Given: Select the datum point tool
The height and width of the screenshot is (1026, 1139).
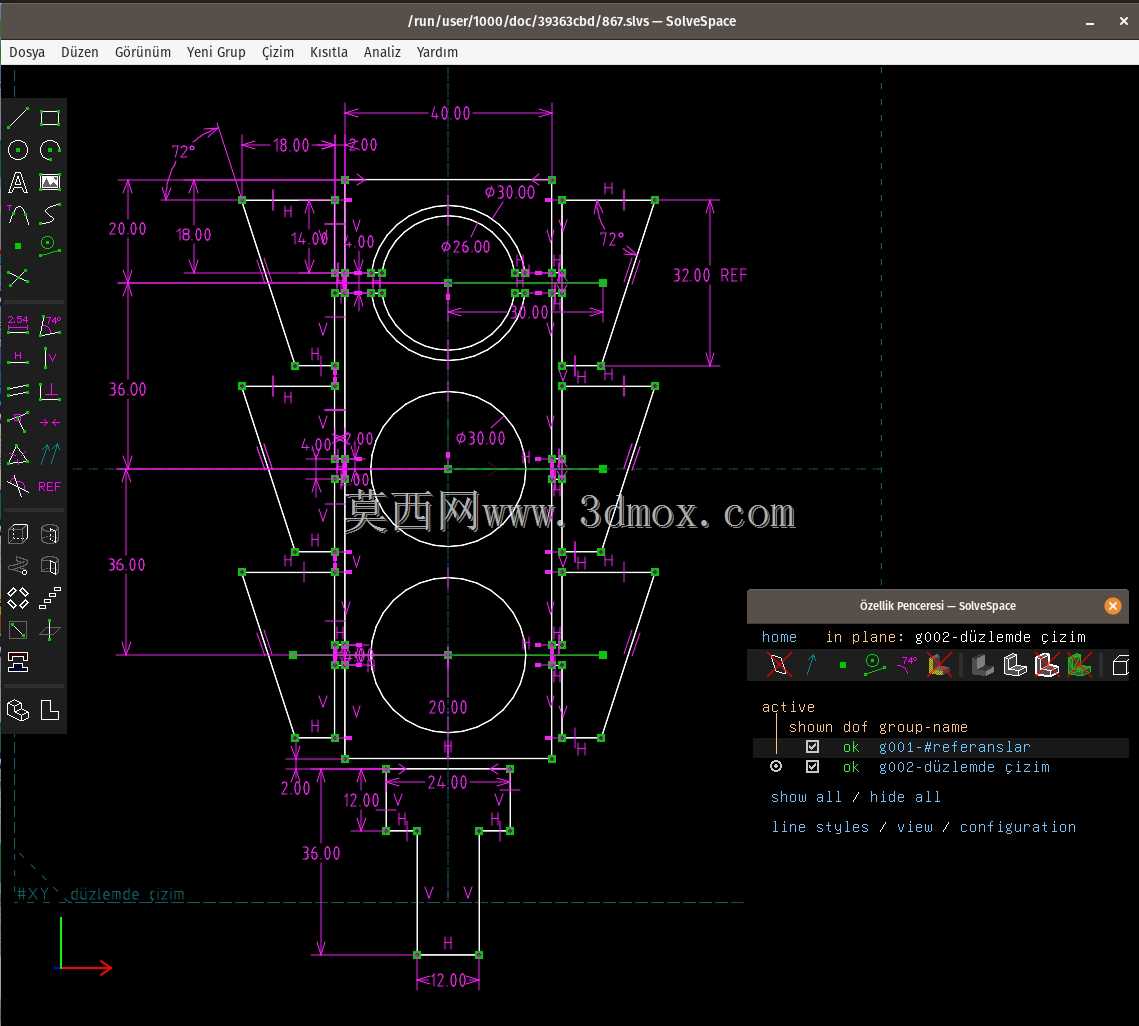Looking at the screenshot, I should pos(18,246).
